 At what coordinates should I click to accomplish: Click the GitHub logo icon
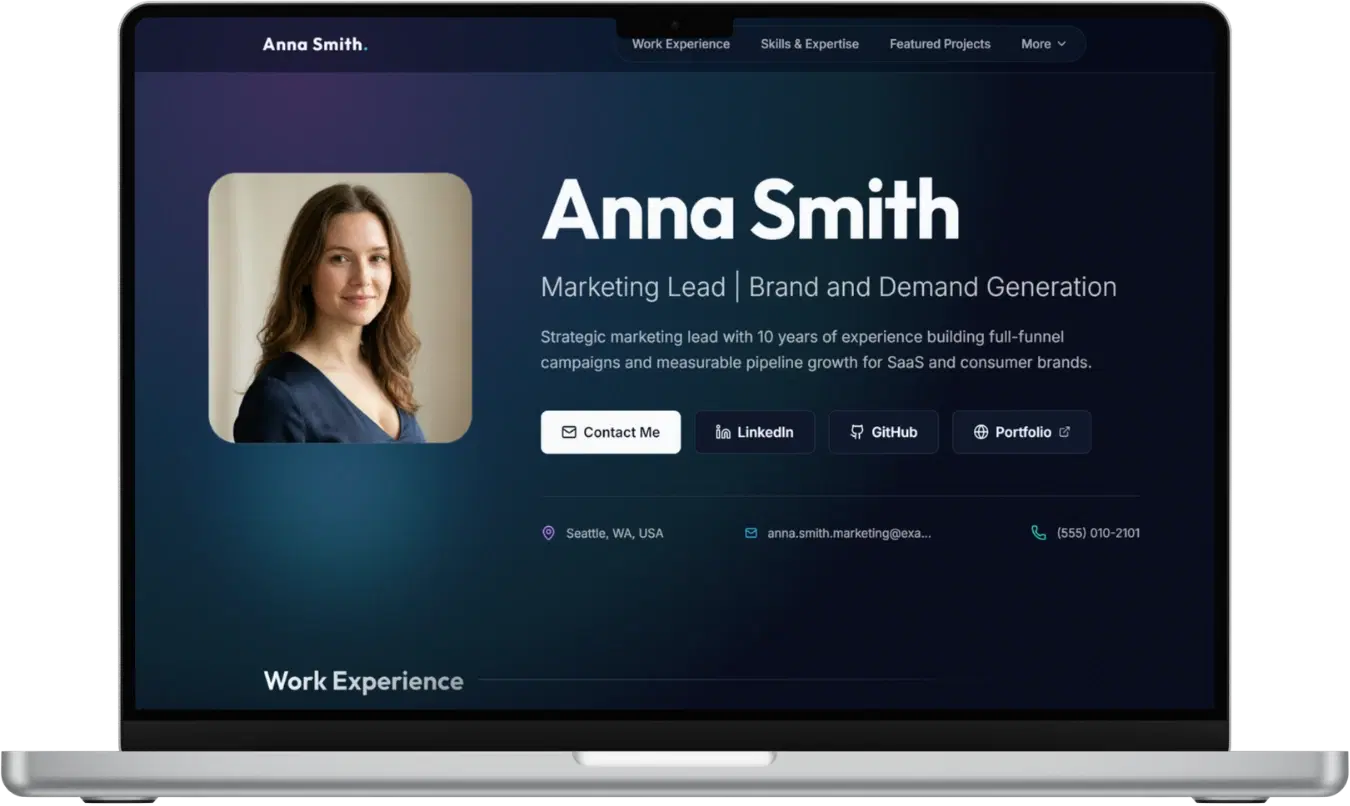(x=857, y=432)
